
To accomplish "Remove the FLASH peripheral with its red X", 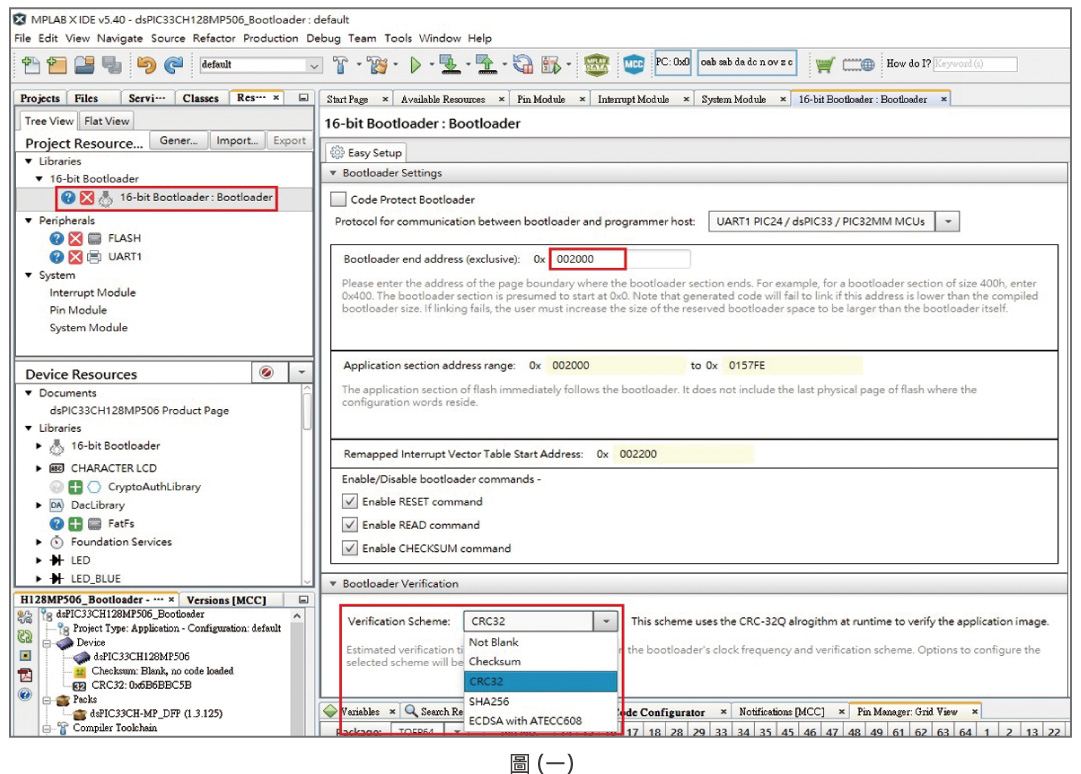I will [x=76, y=239].
